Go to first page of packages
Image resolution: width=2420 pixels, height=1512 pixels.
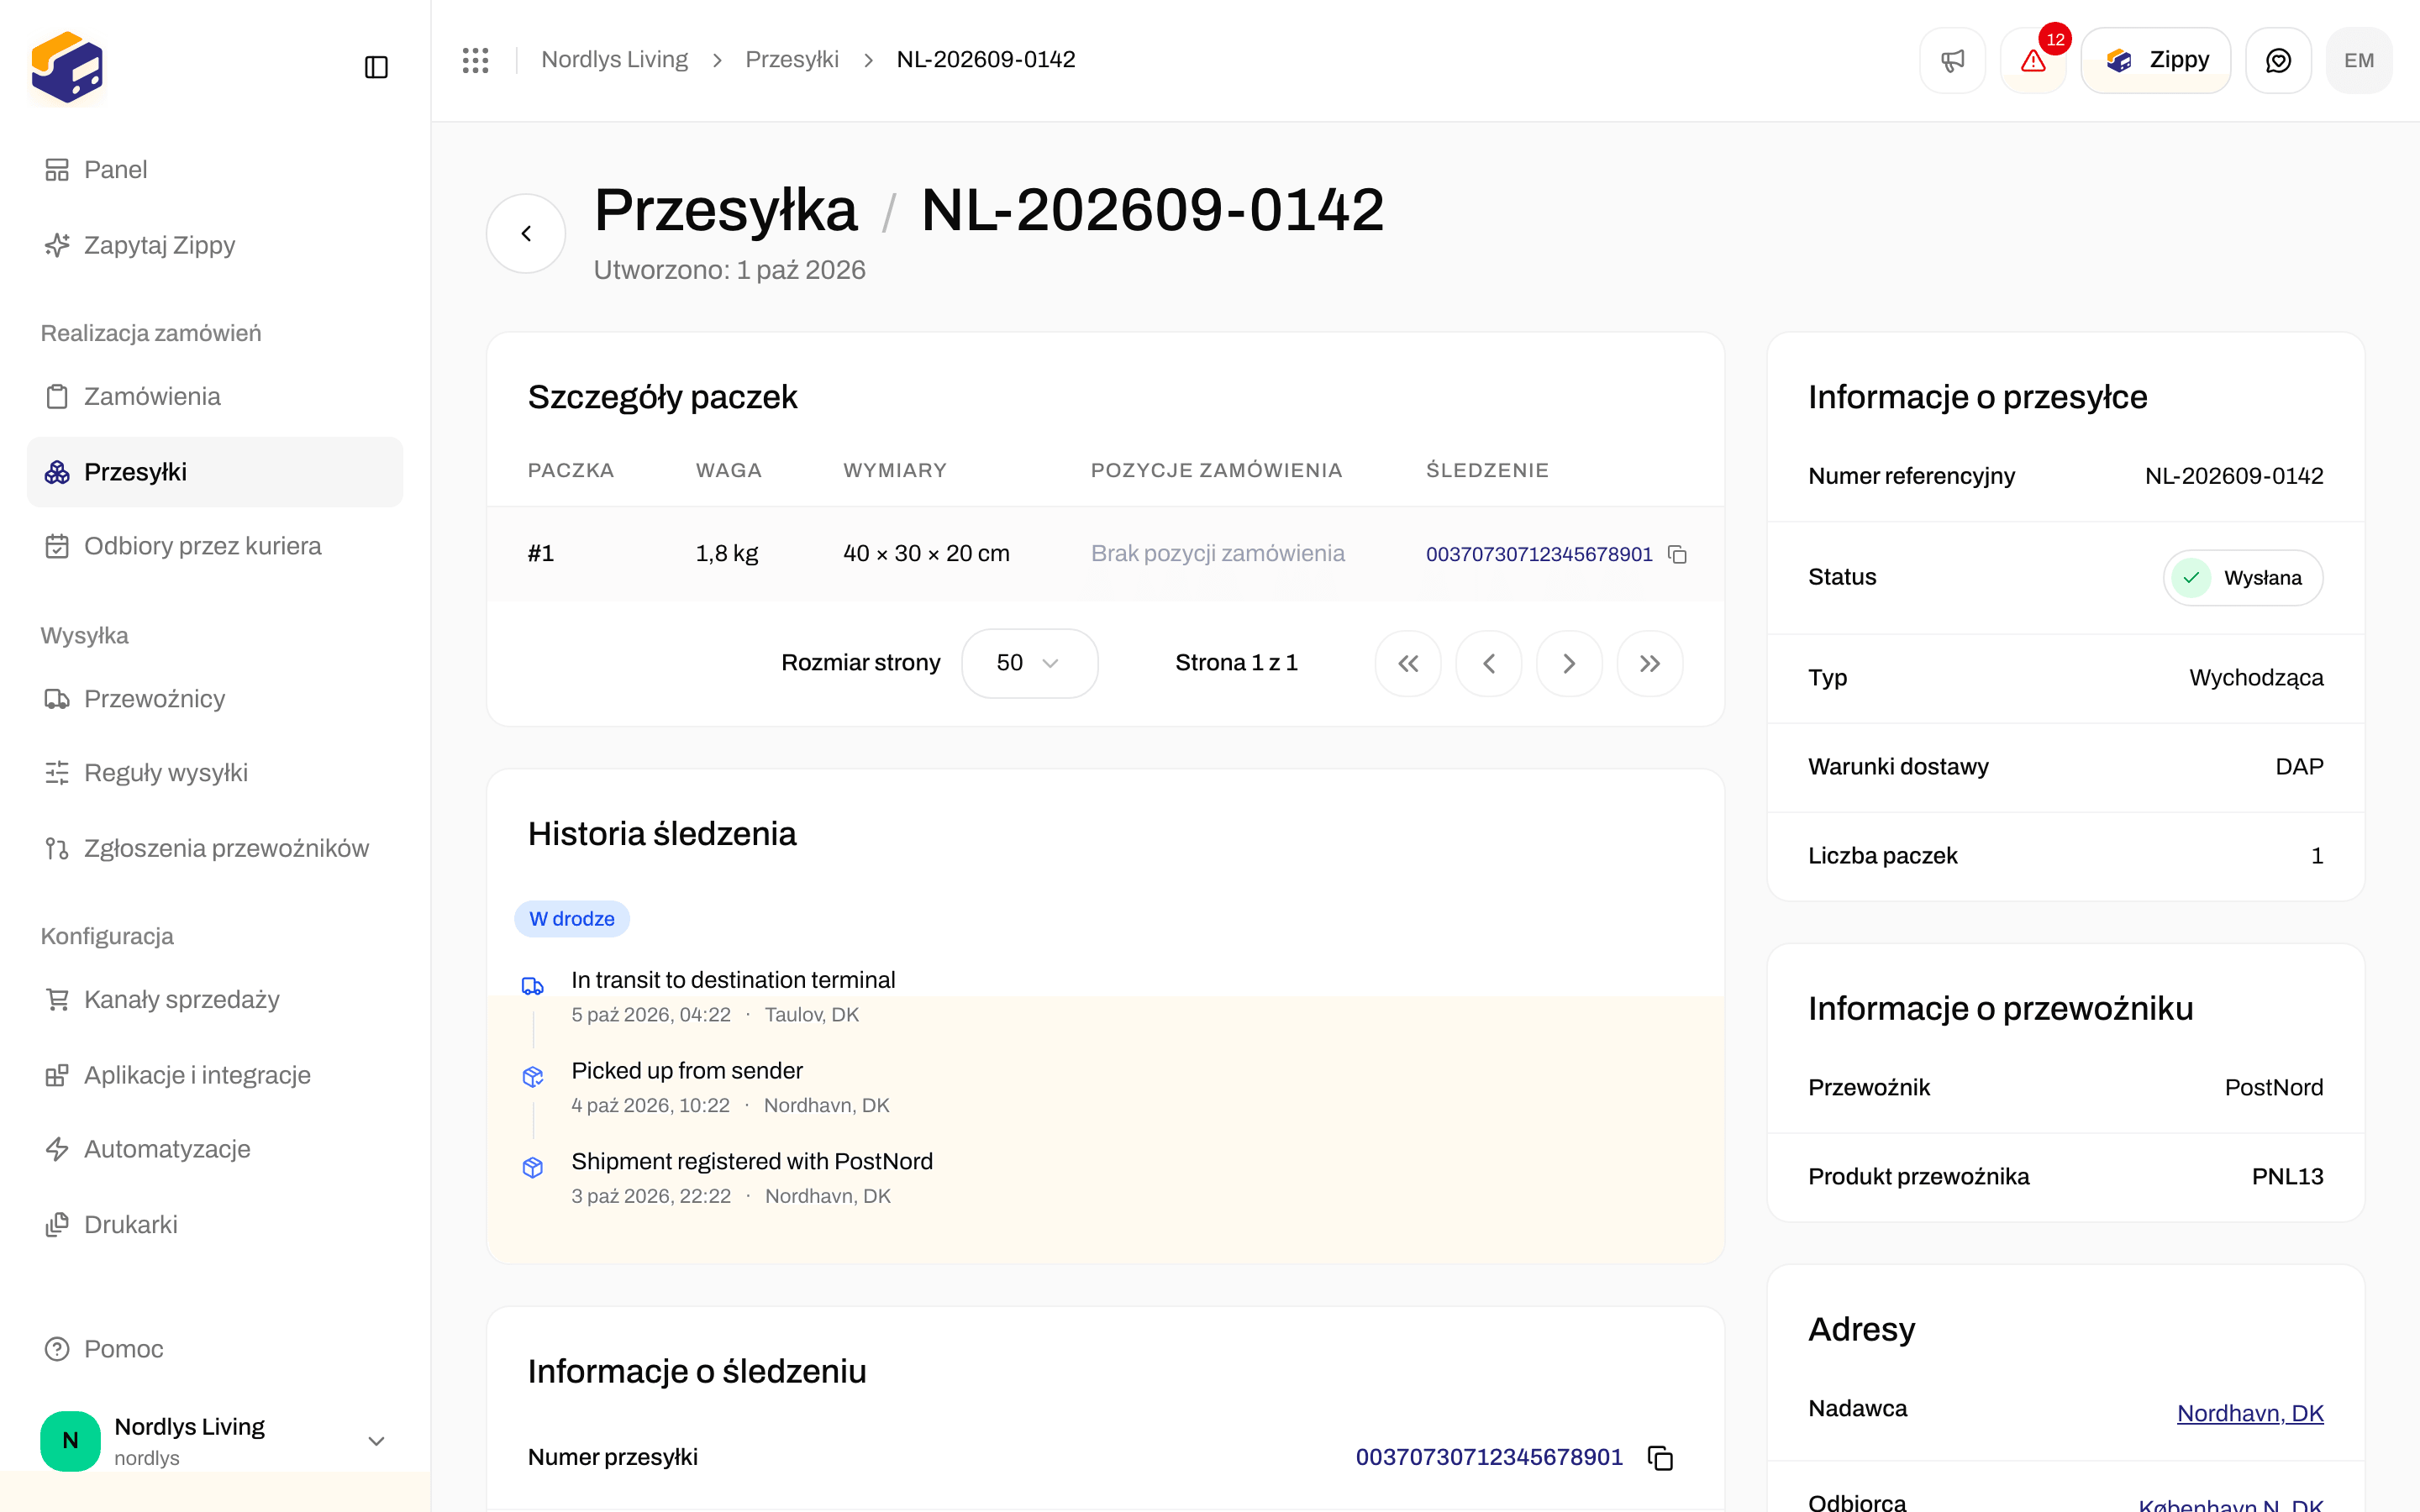coord(1408,663)
